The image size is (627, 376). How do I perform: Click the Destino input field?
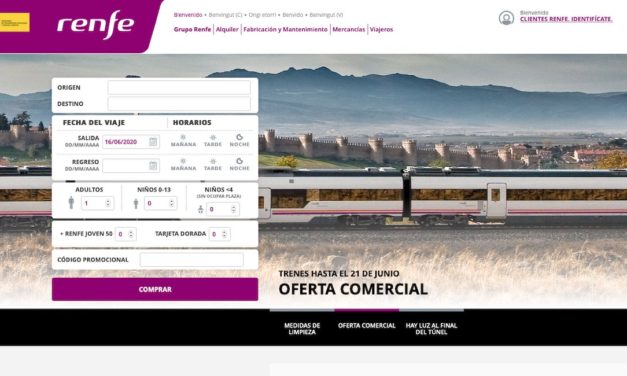pos(179,104)
